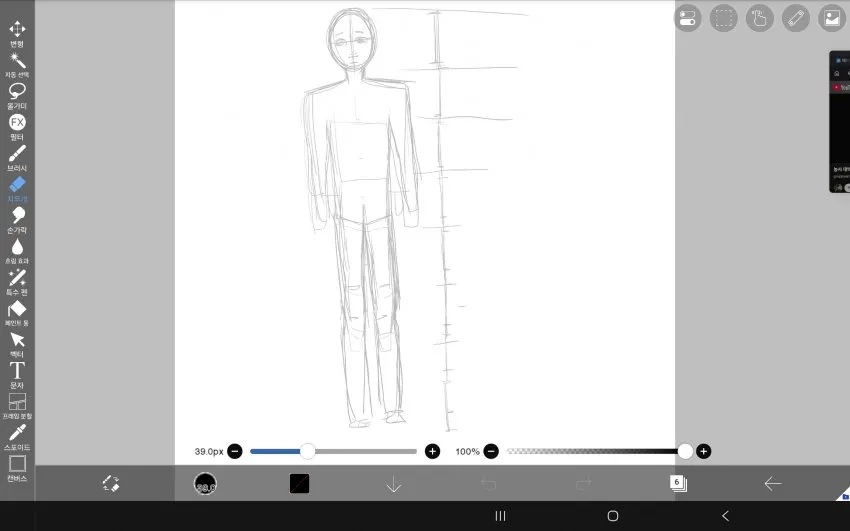Select the Eraser tool
The image size is (850, 531).
point(17,189)
